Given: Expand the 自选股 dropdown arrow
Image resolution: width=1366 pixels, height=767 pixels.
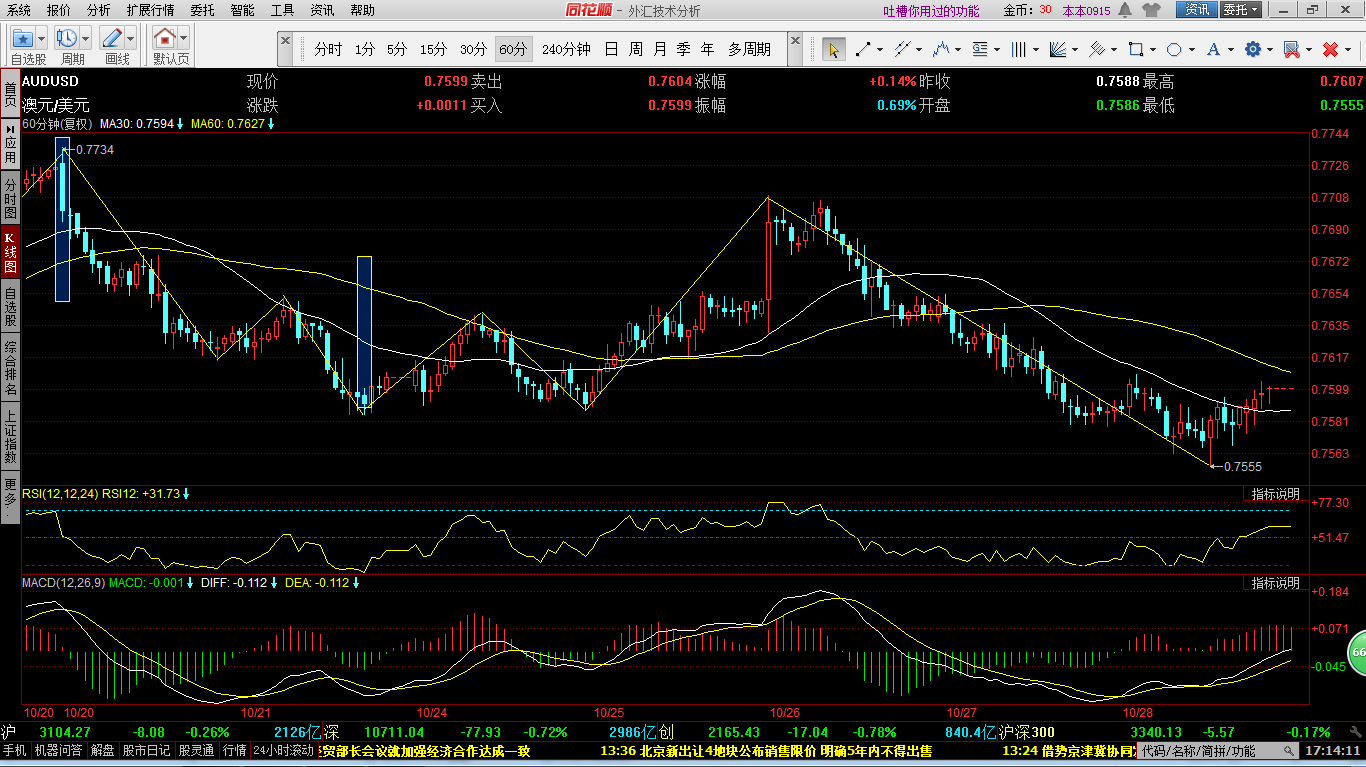Looking at the screenshot, I should coord(42,39).
